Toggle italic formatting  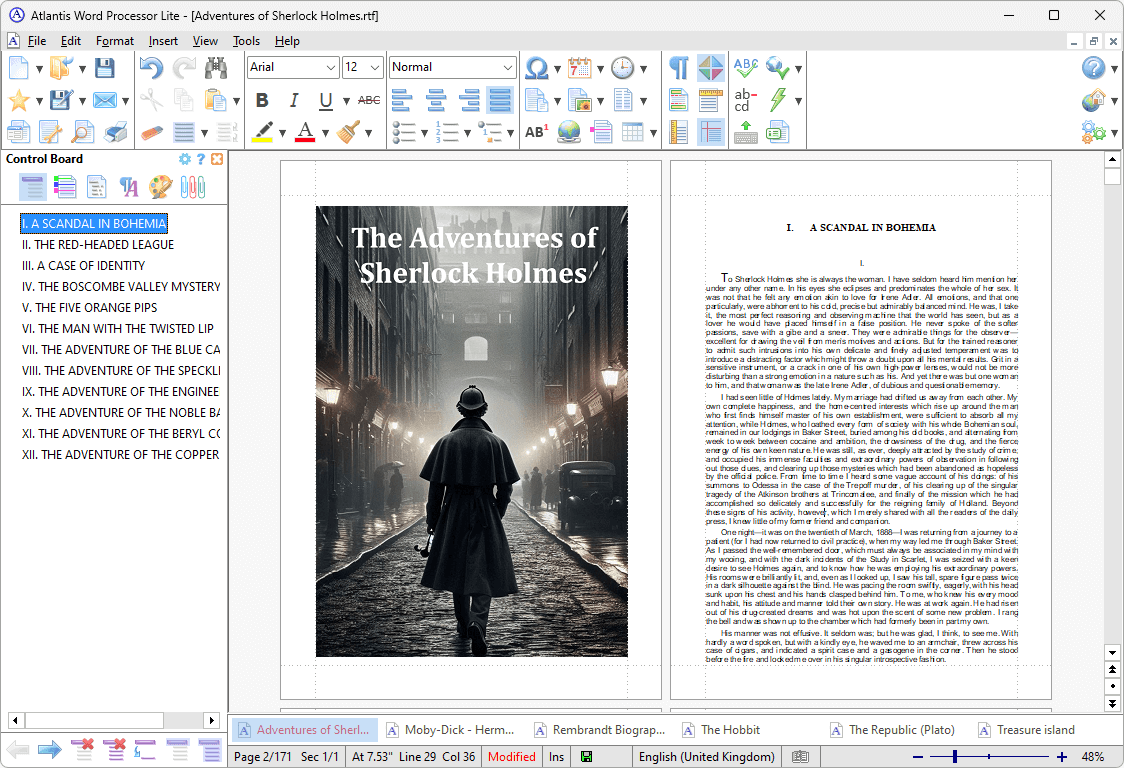click(291, 100)
